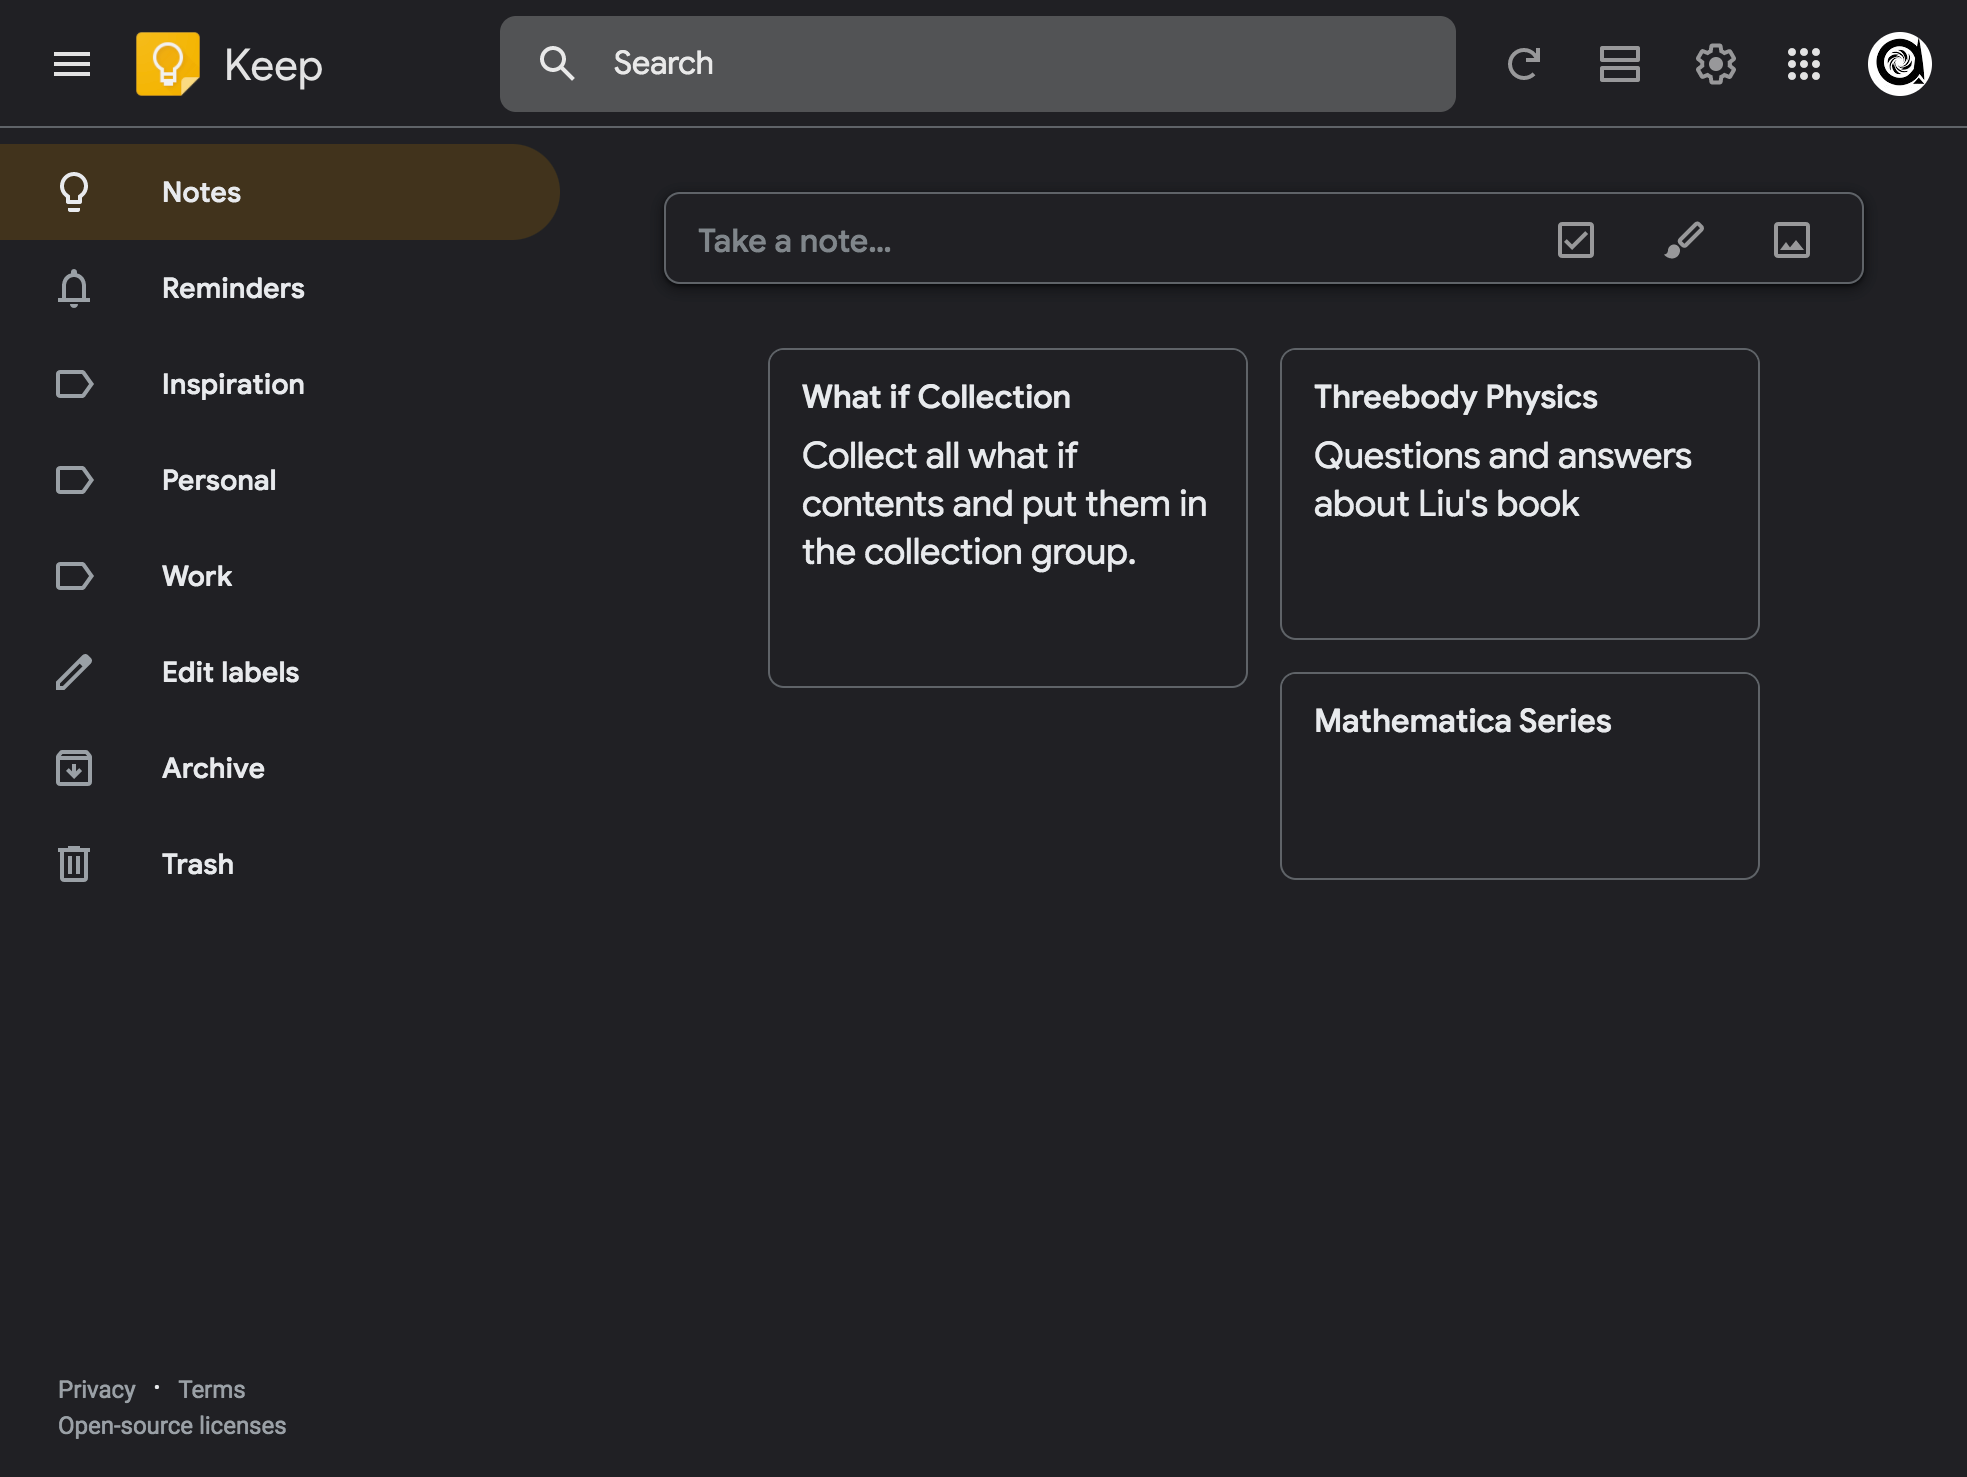Toggle between grid and list view
This screenshot has height=1477, width=1967.
(x=1619, y=64)
